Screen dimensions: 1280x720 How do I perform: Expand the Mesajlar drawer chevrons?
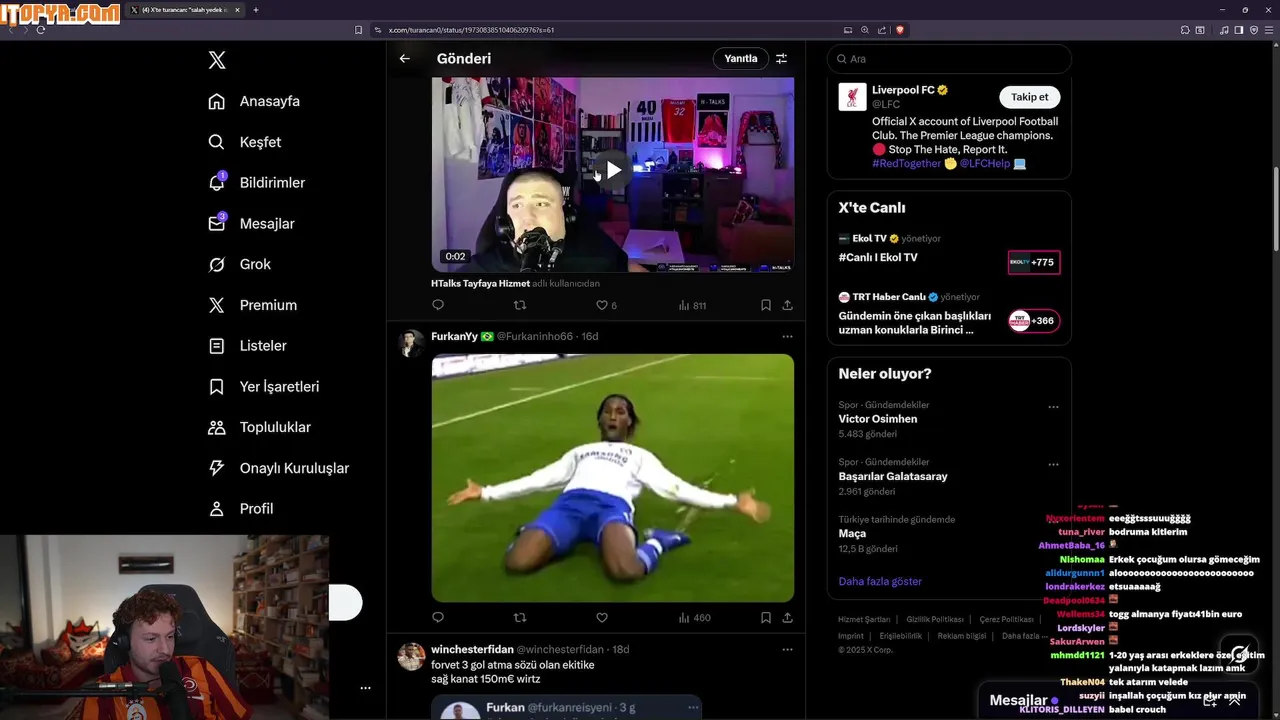click(1235, 701)
